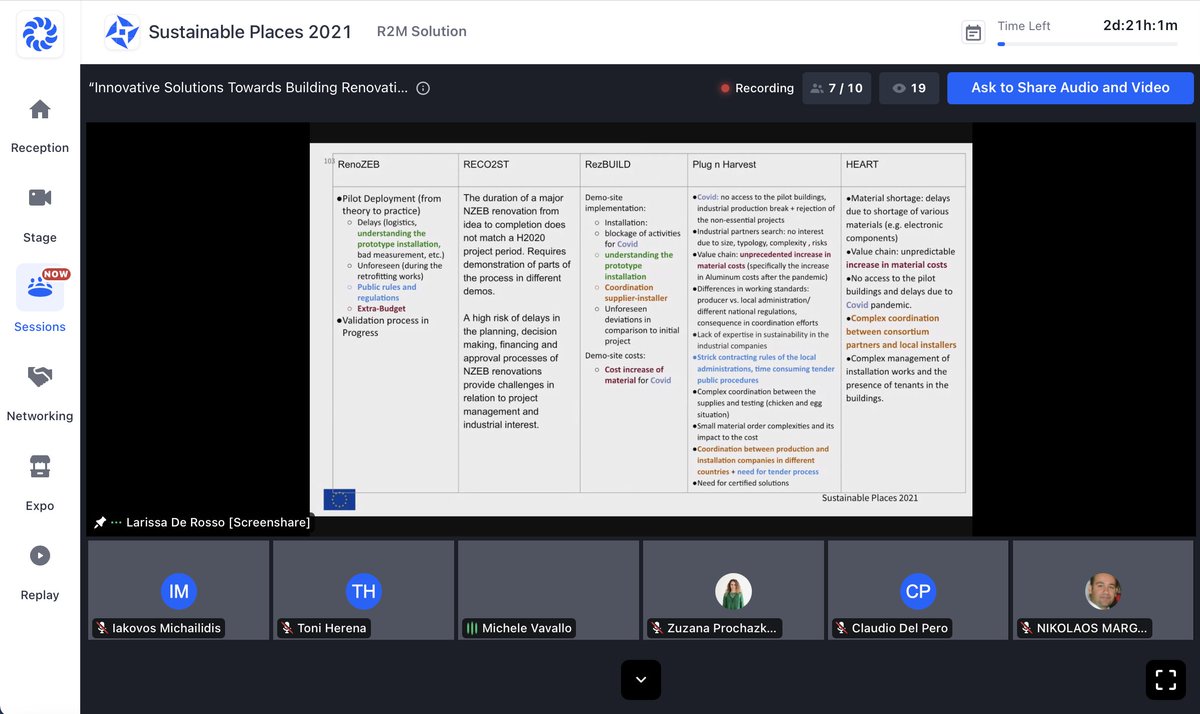Select Iakovos Michailidis participant tile
Image resolution: width=1200 pixels, height=714 pixels.
(x=179, y=590)
